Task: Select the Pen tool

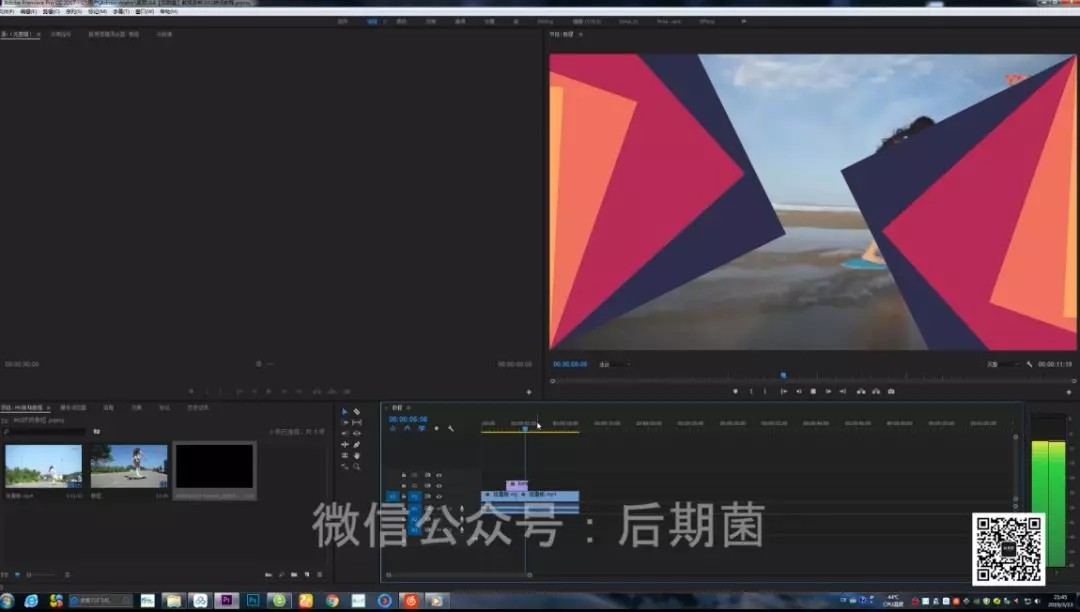Action: tap(357, 444)
